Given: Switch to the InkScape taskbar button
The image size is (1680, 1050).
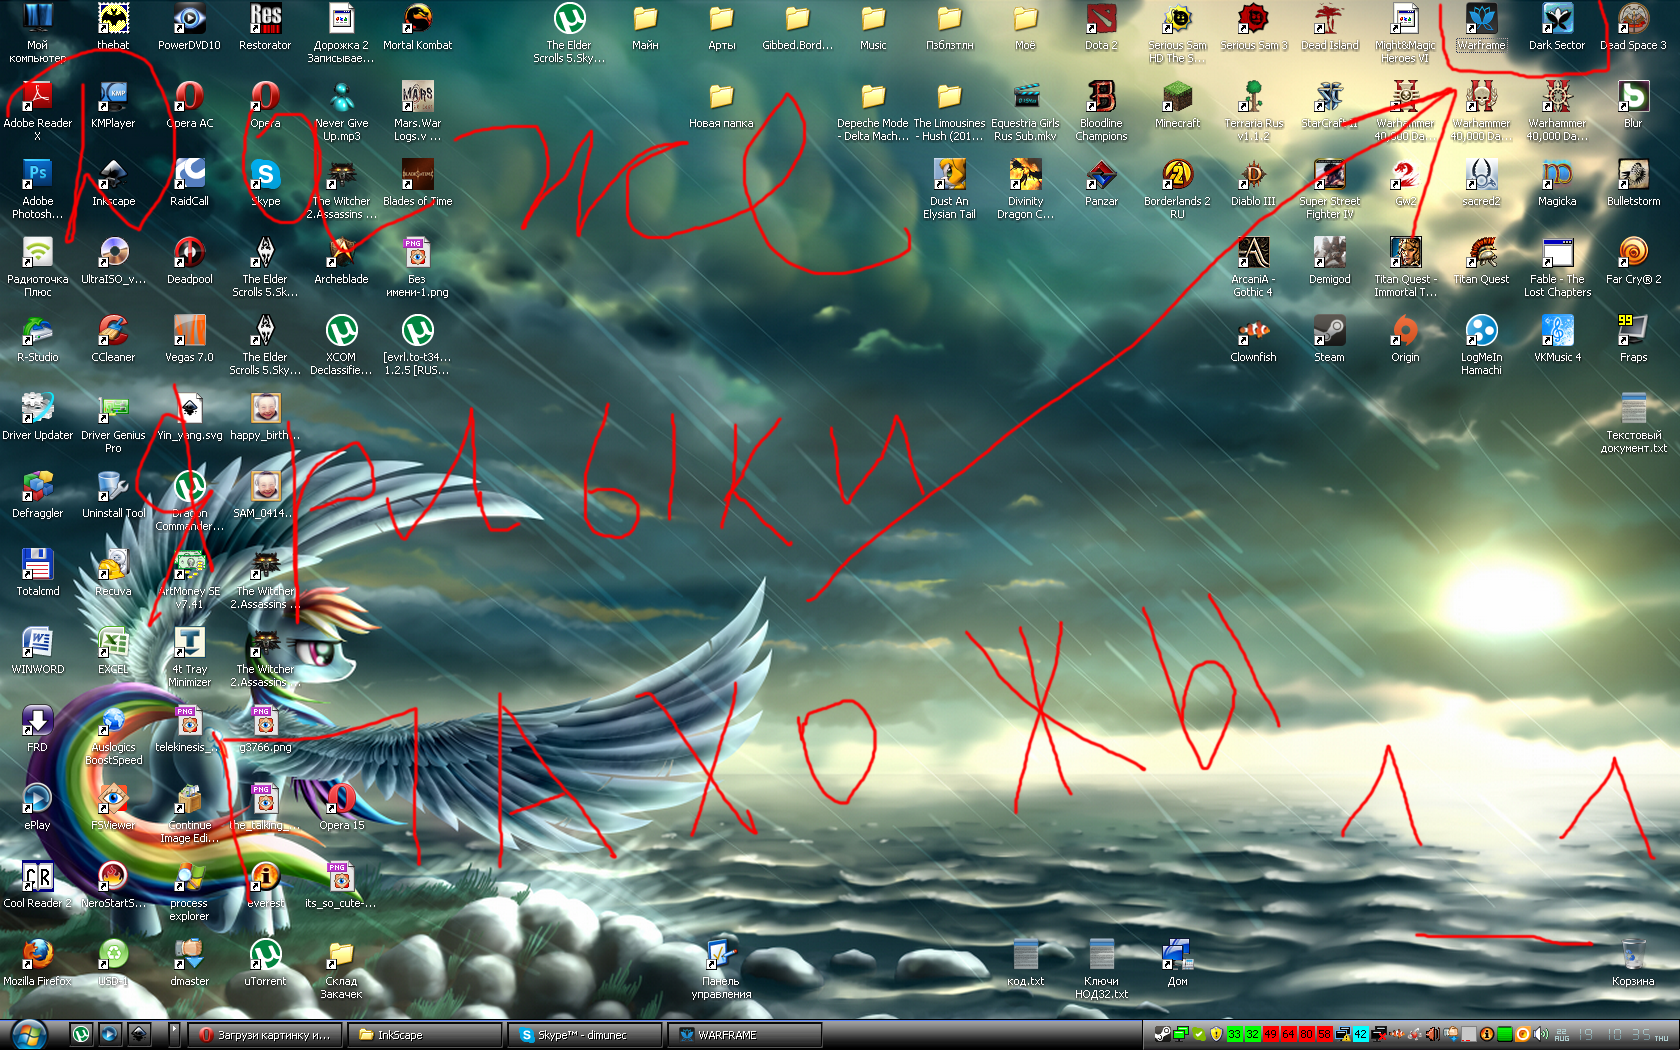Looking at the screenshot, I should [x=426, y=1035].
